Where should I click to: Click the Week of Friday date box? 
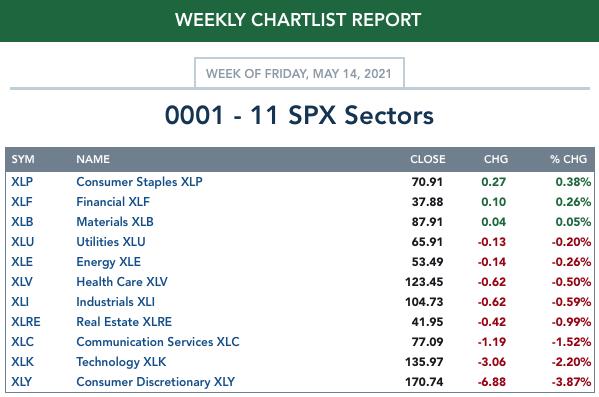pos(299,73)
